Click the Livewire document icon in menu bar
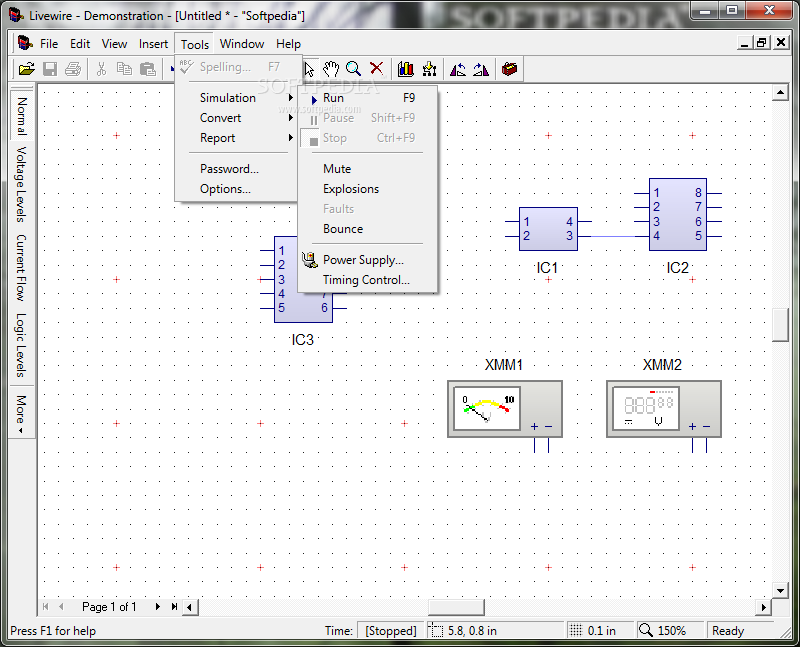 (25, 43)
